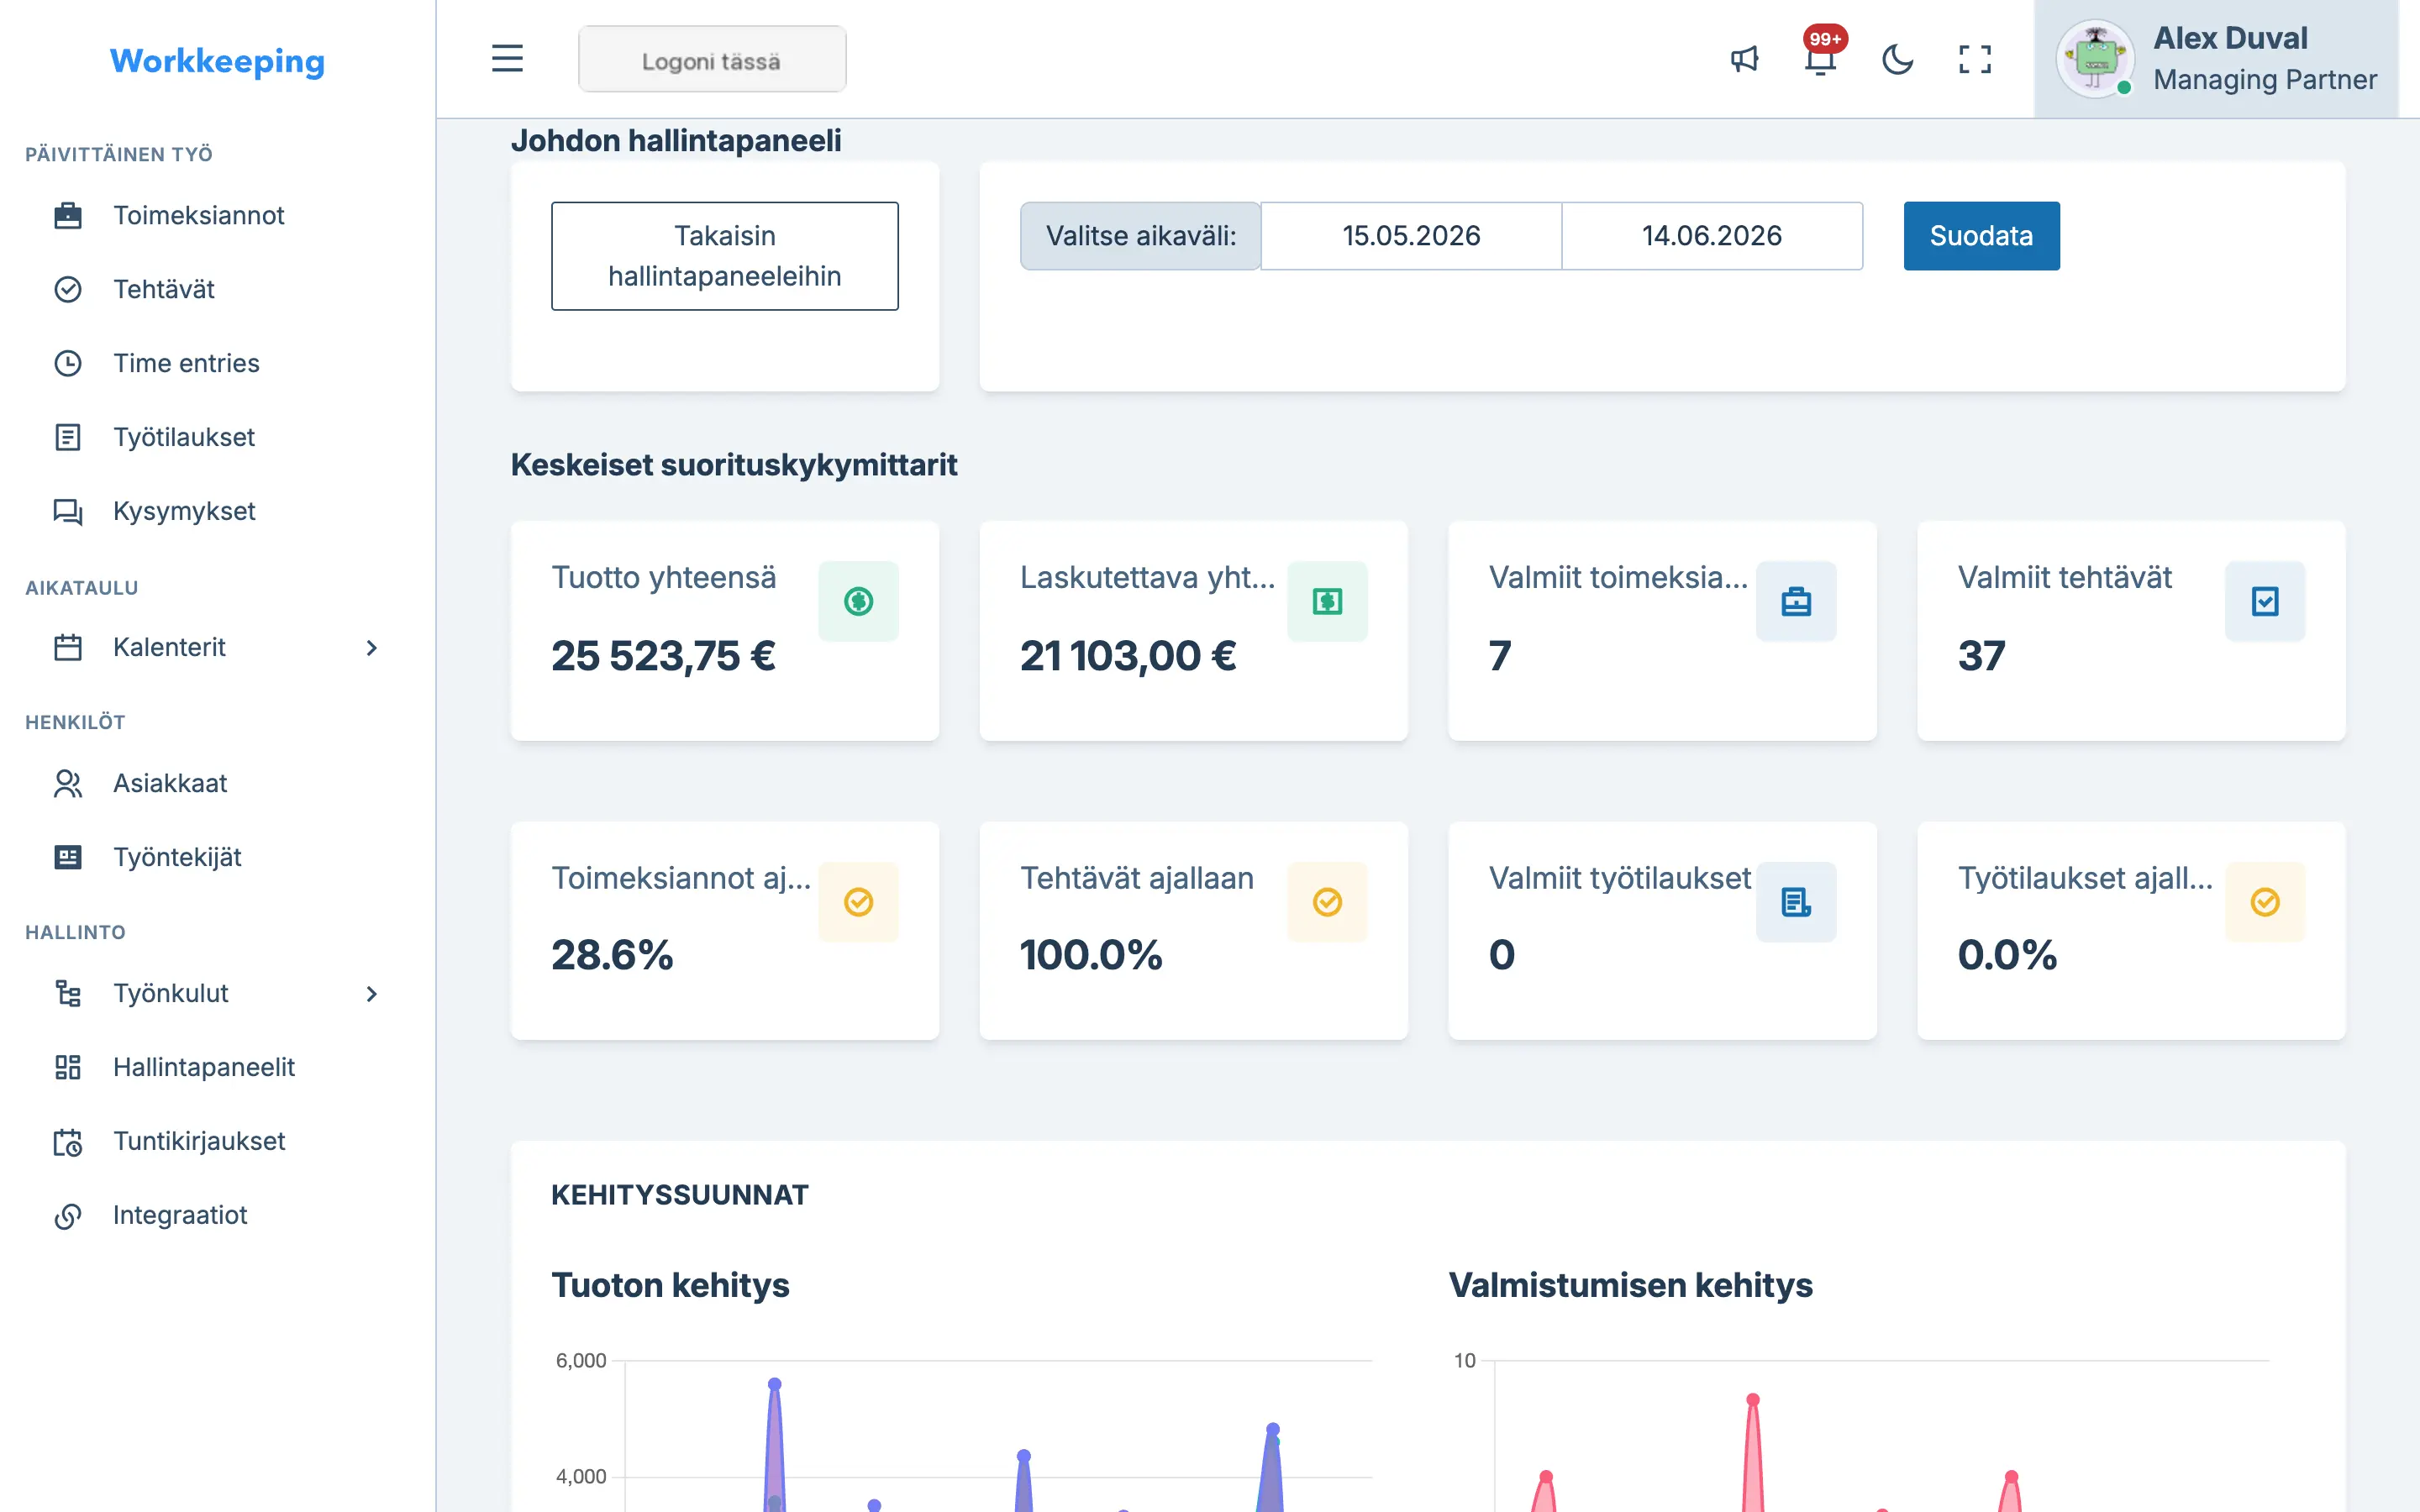Click the Workkeeping logo
2420x1512 pixels.
(x=217, y=61)
